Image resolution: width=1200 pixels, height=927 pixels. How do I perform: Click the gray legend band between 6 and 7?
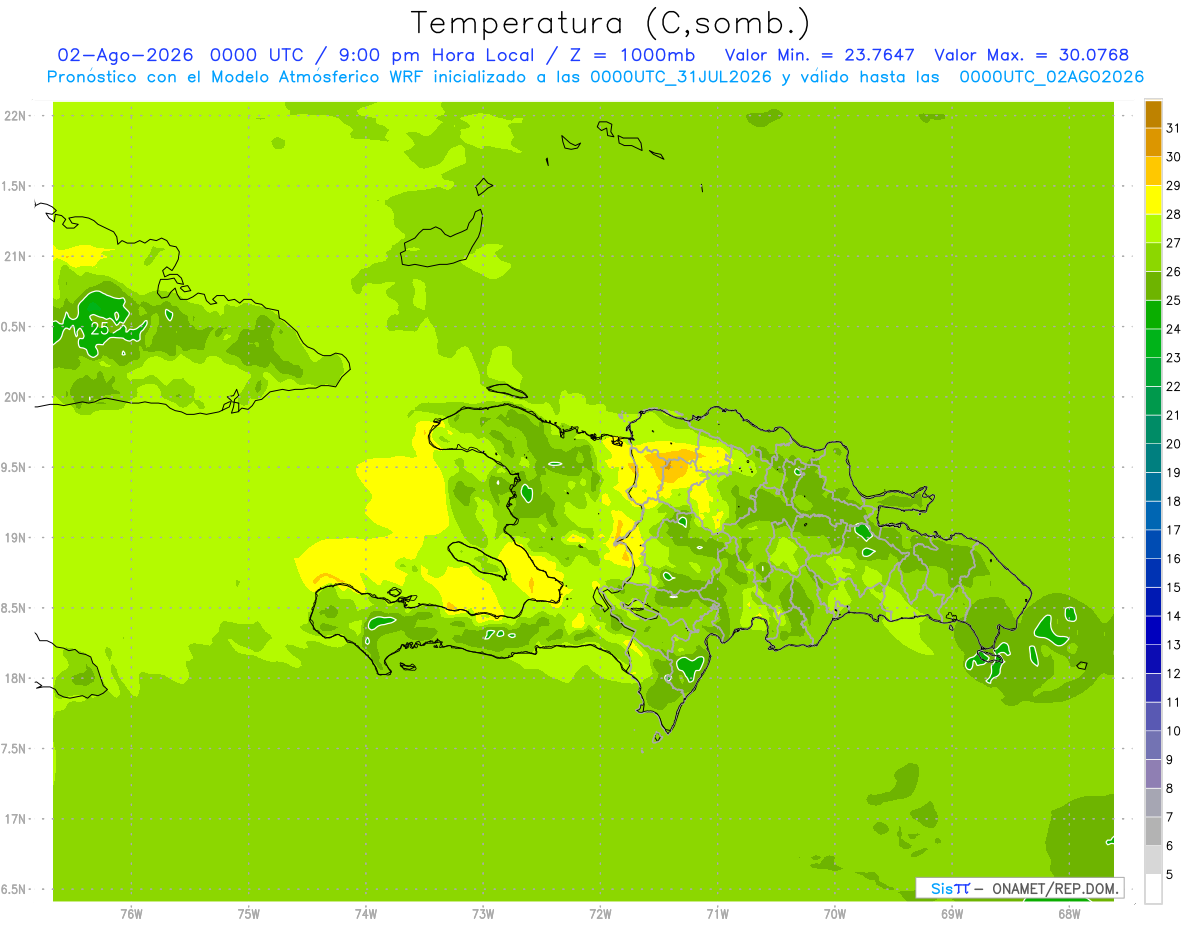coord(1153,831)
